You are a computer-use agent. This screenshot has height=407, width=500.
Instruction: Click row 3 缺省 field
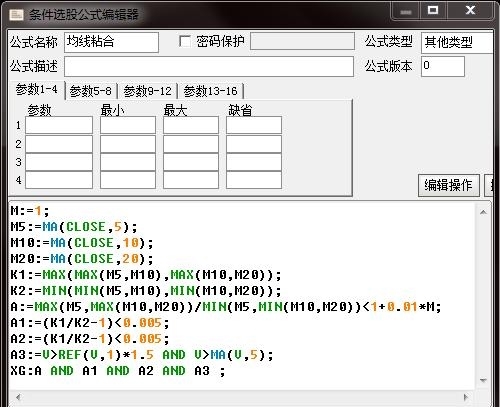pos(254,162)
